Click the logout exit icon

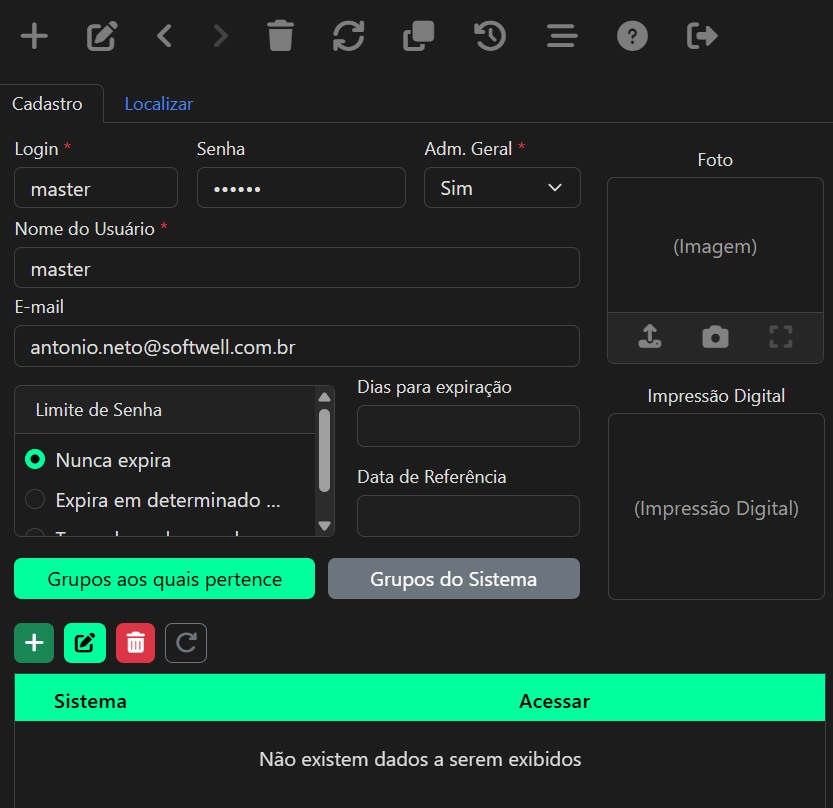coord(702,36)
